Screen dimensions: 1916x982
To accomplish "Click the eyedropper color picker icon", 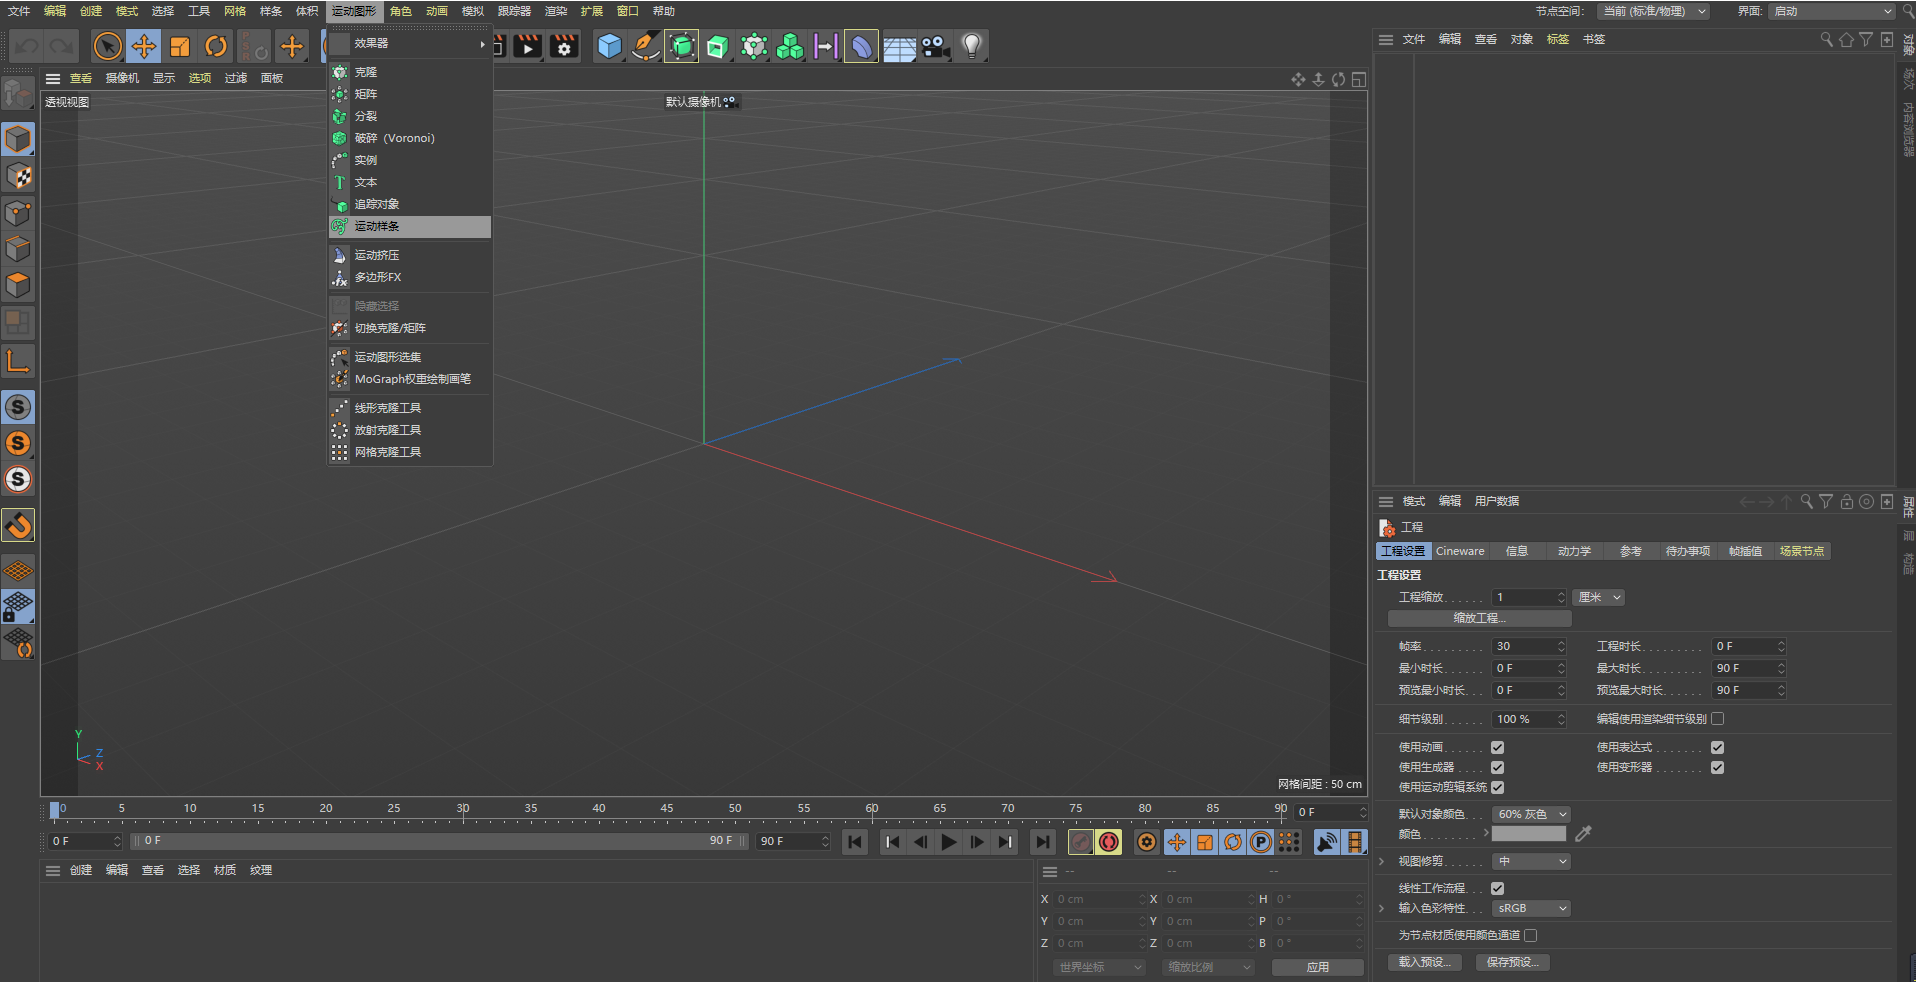I will [x=1583, y=833].
